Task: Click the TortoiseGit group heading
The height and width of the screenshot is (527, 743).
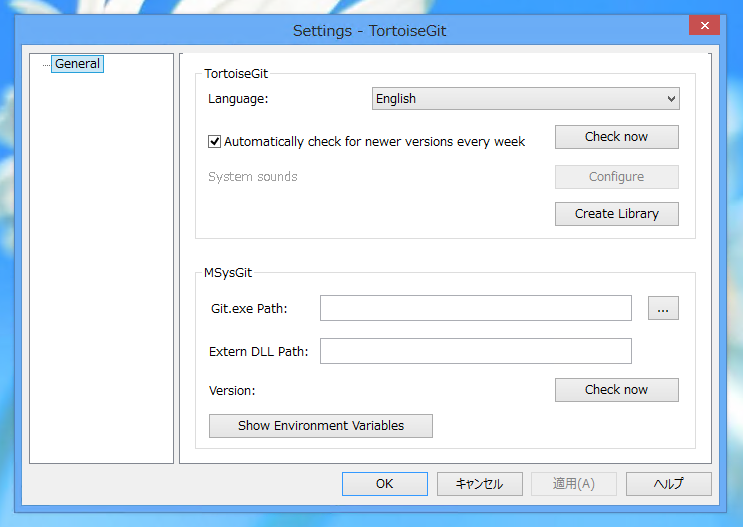Action: (236, 74)
